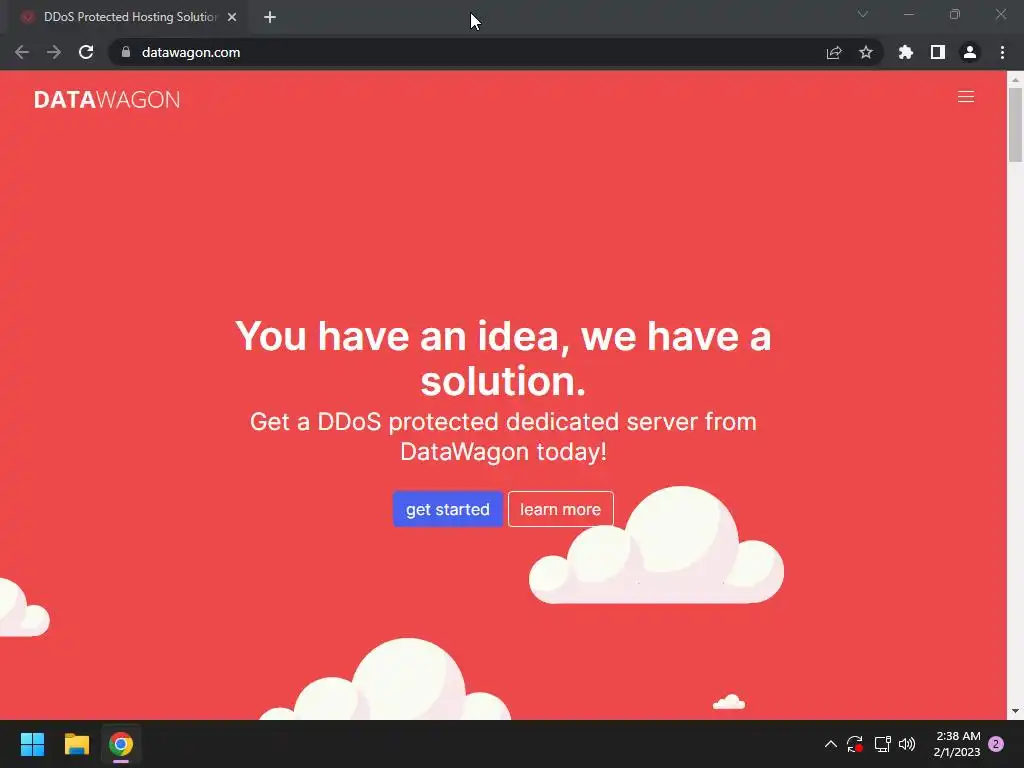The image size is (1024, 768).
Task: Open Chrome three-dot menu
Action: tap(1002, 52)
